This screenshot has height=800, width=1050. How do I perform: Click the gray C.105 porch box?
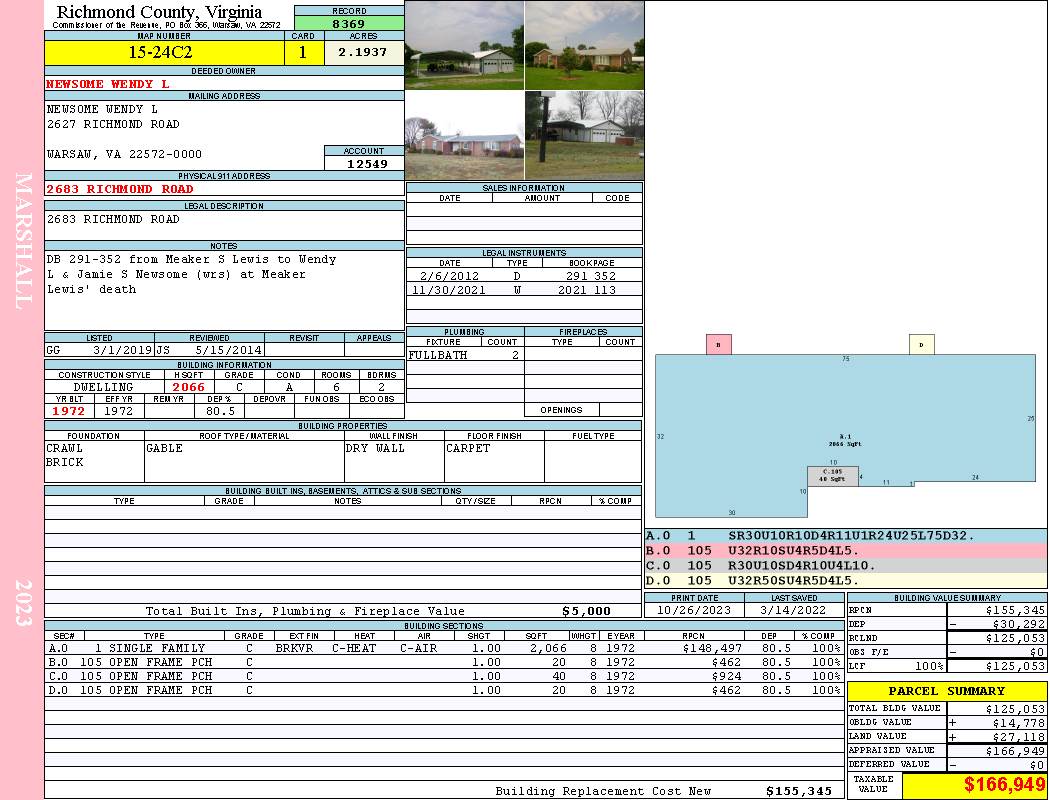[832, 475]
